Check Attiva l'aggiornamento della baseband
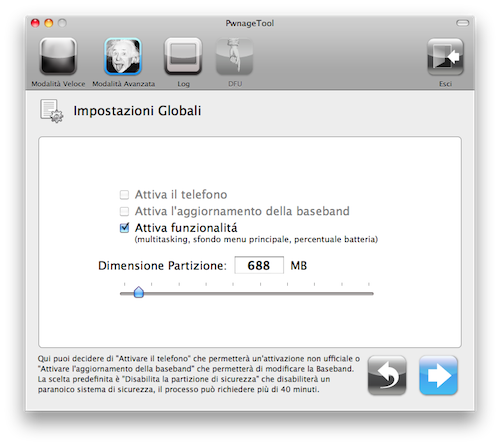 [124, 211]
